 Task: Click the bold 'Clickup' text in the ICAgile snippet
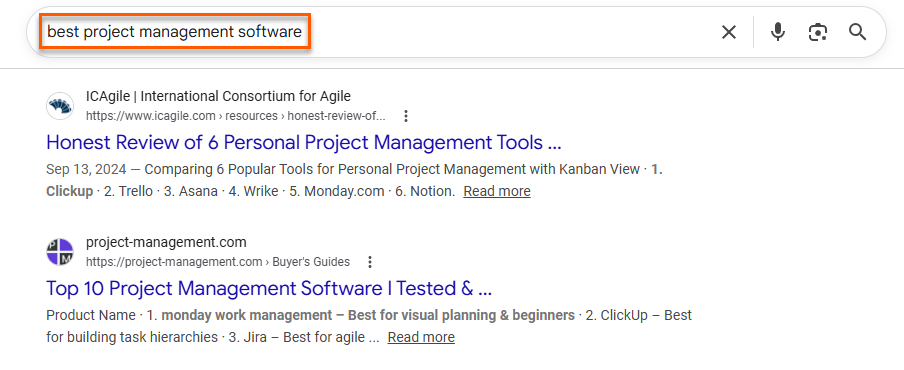69,191
